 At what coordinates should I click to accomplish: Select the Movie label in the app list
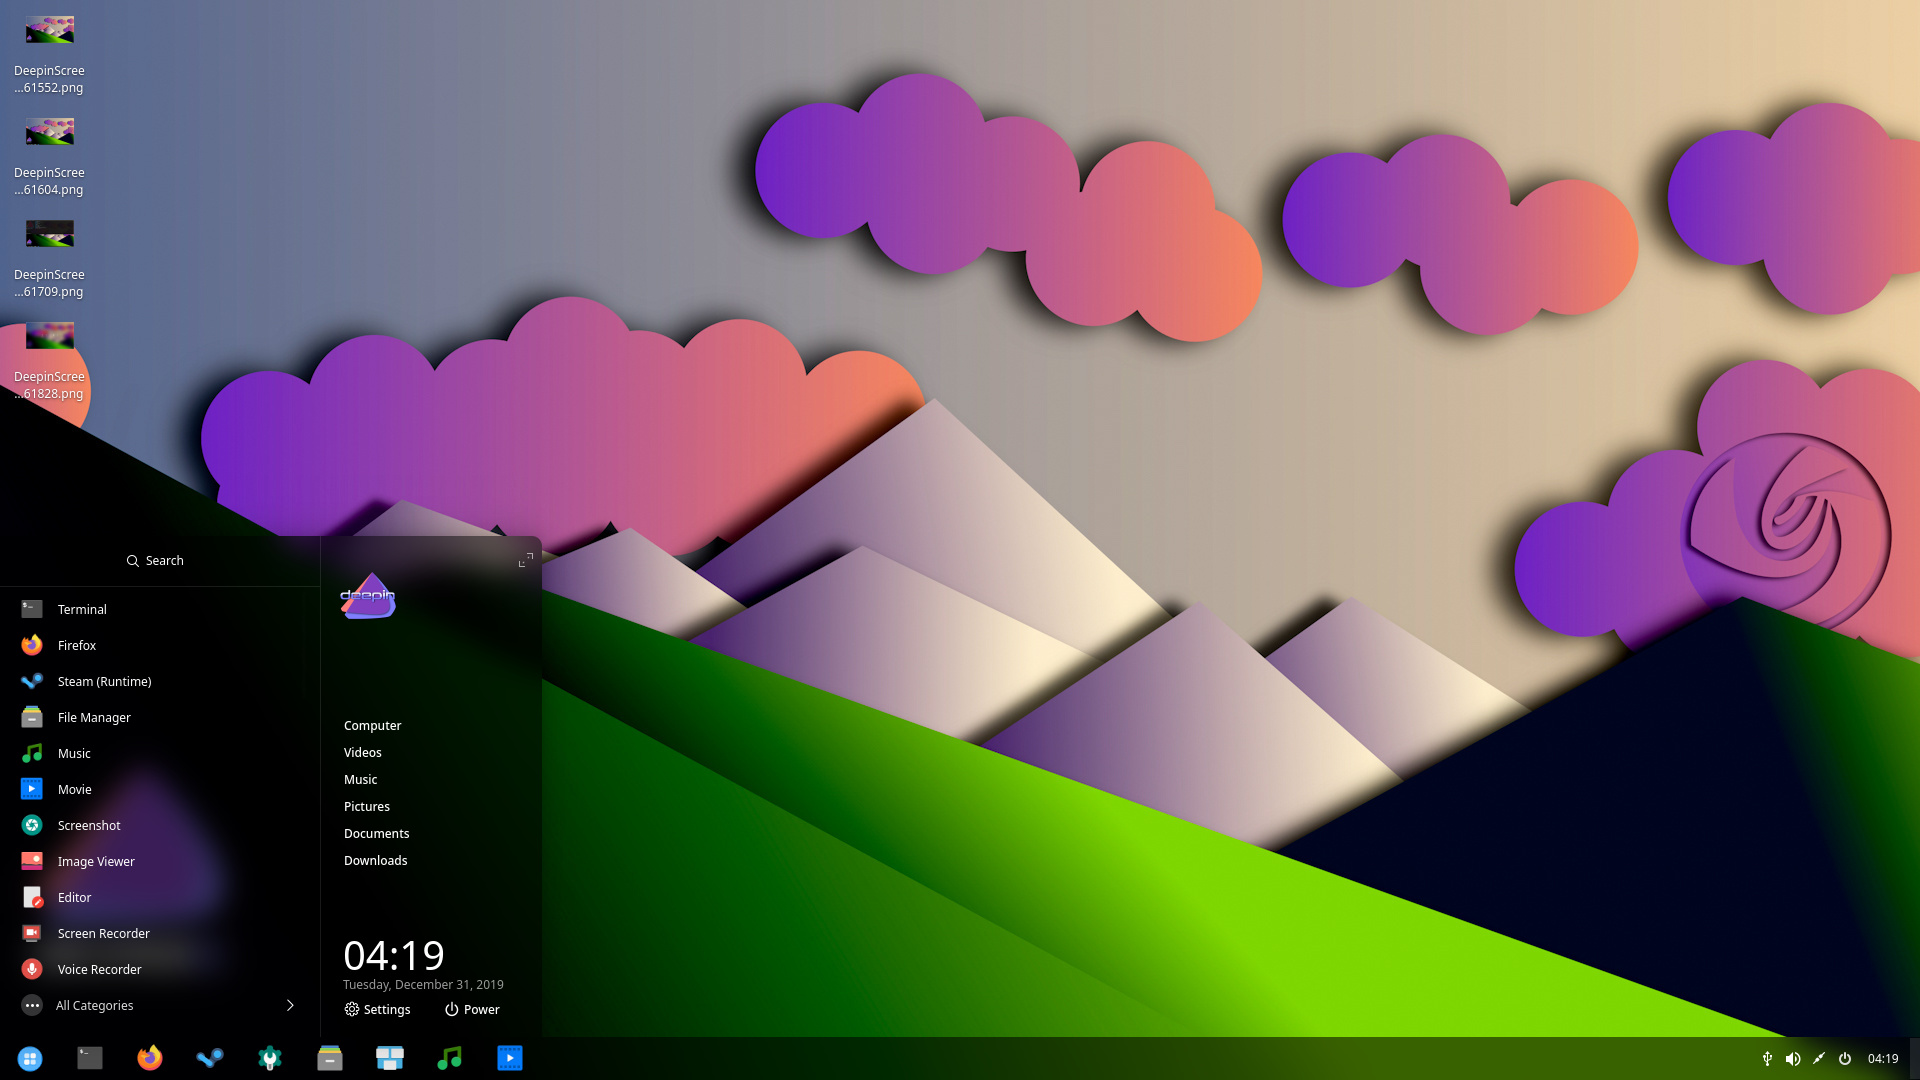[x=74, y=789]
